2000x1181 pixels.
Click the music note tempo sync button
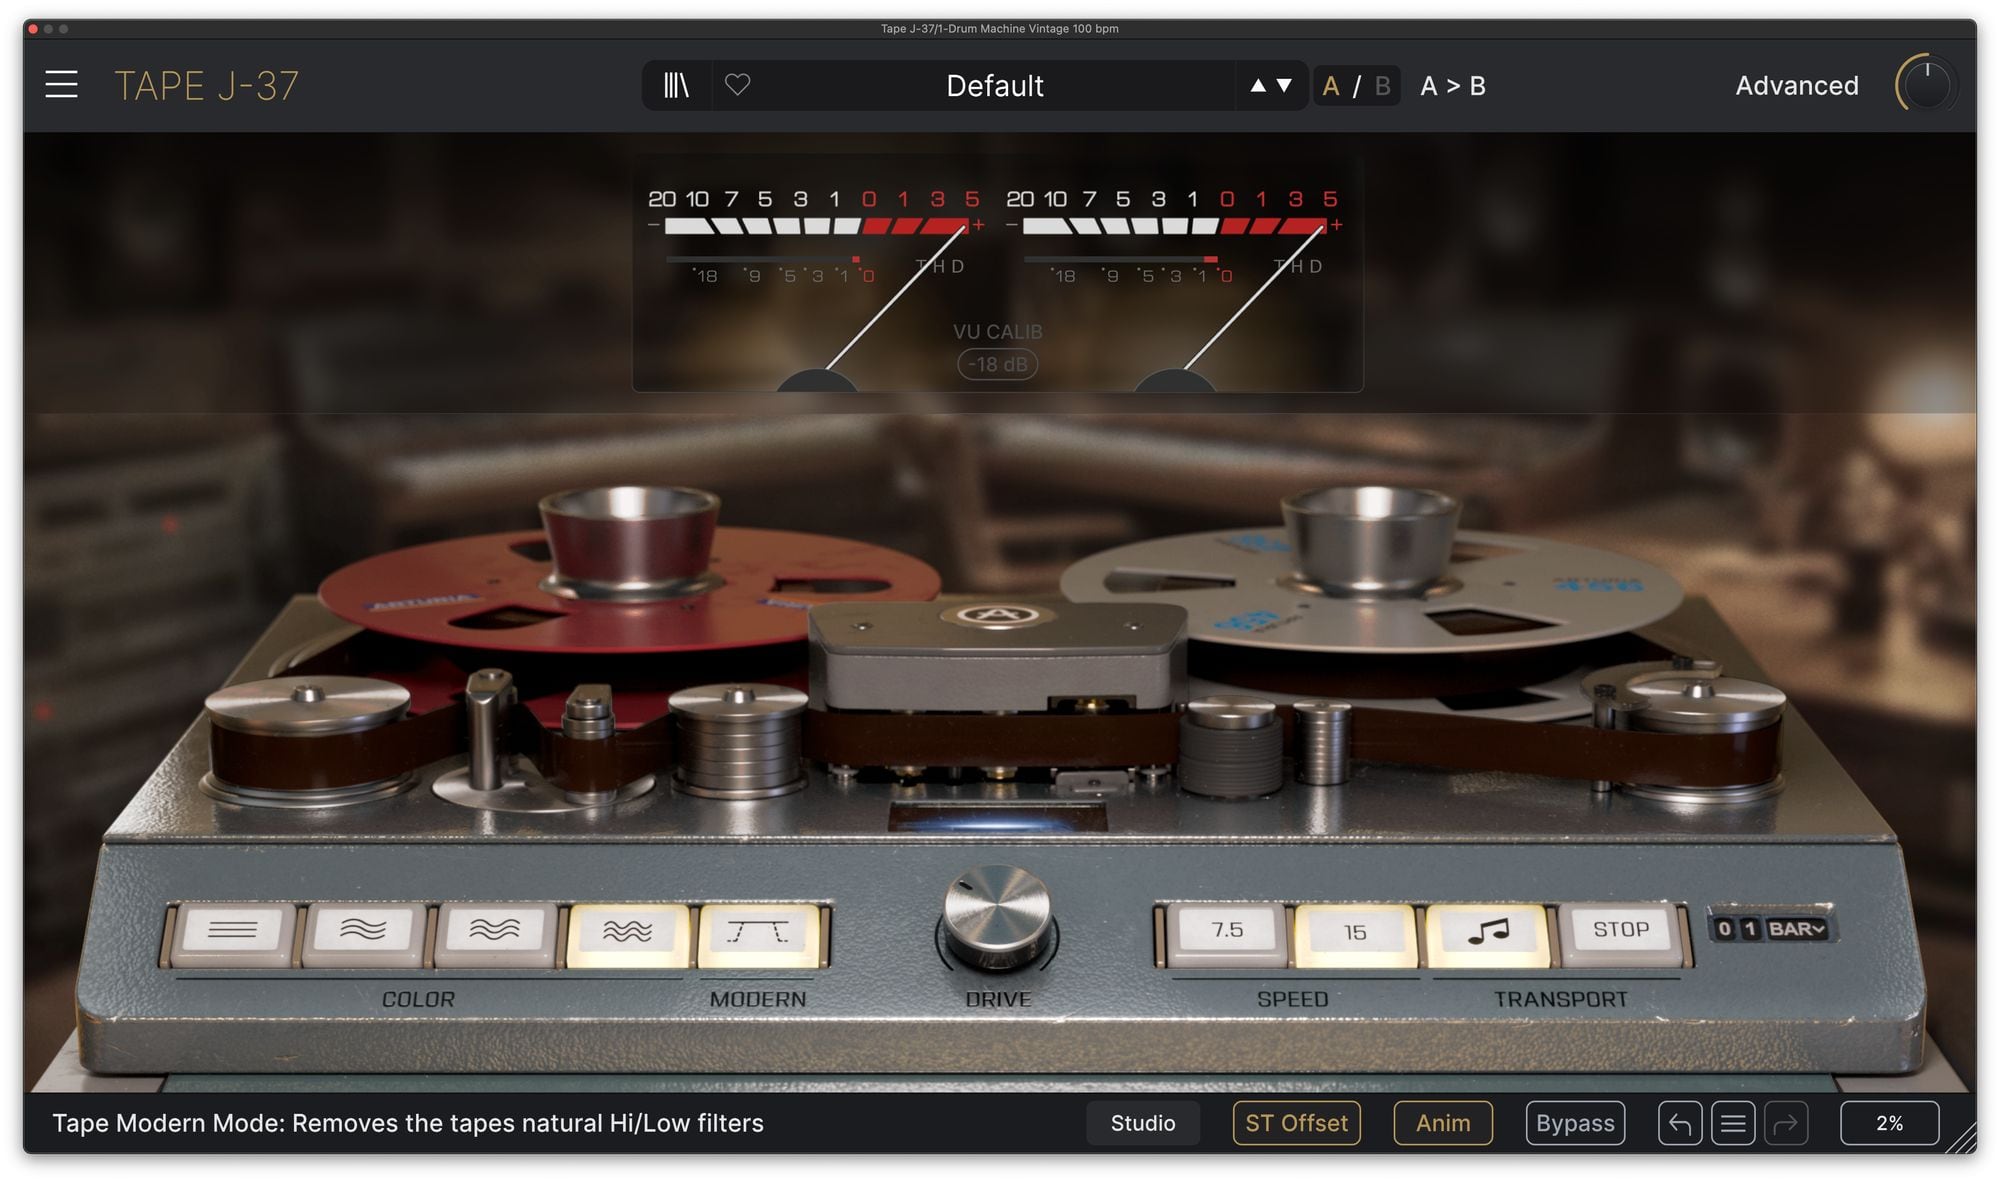(1487, 931)
